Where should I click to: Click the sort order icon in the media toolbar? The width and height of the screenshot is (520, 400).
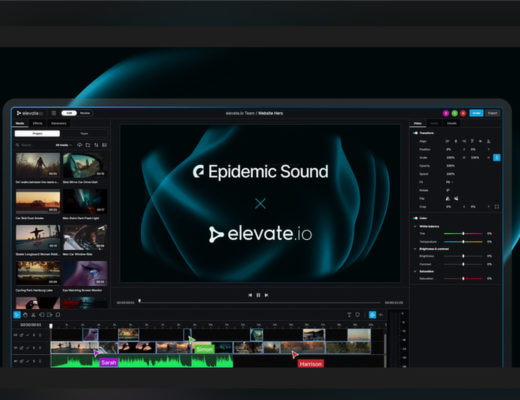coord(96,145)
